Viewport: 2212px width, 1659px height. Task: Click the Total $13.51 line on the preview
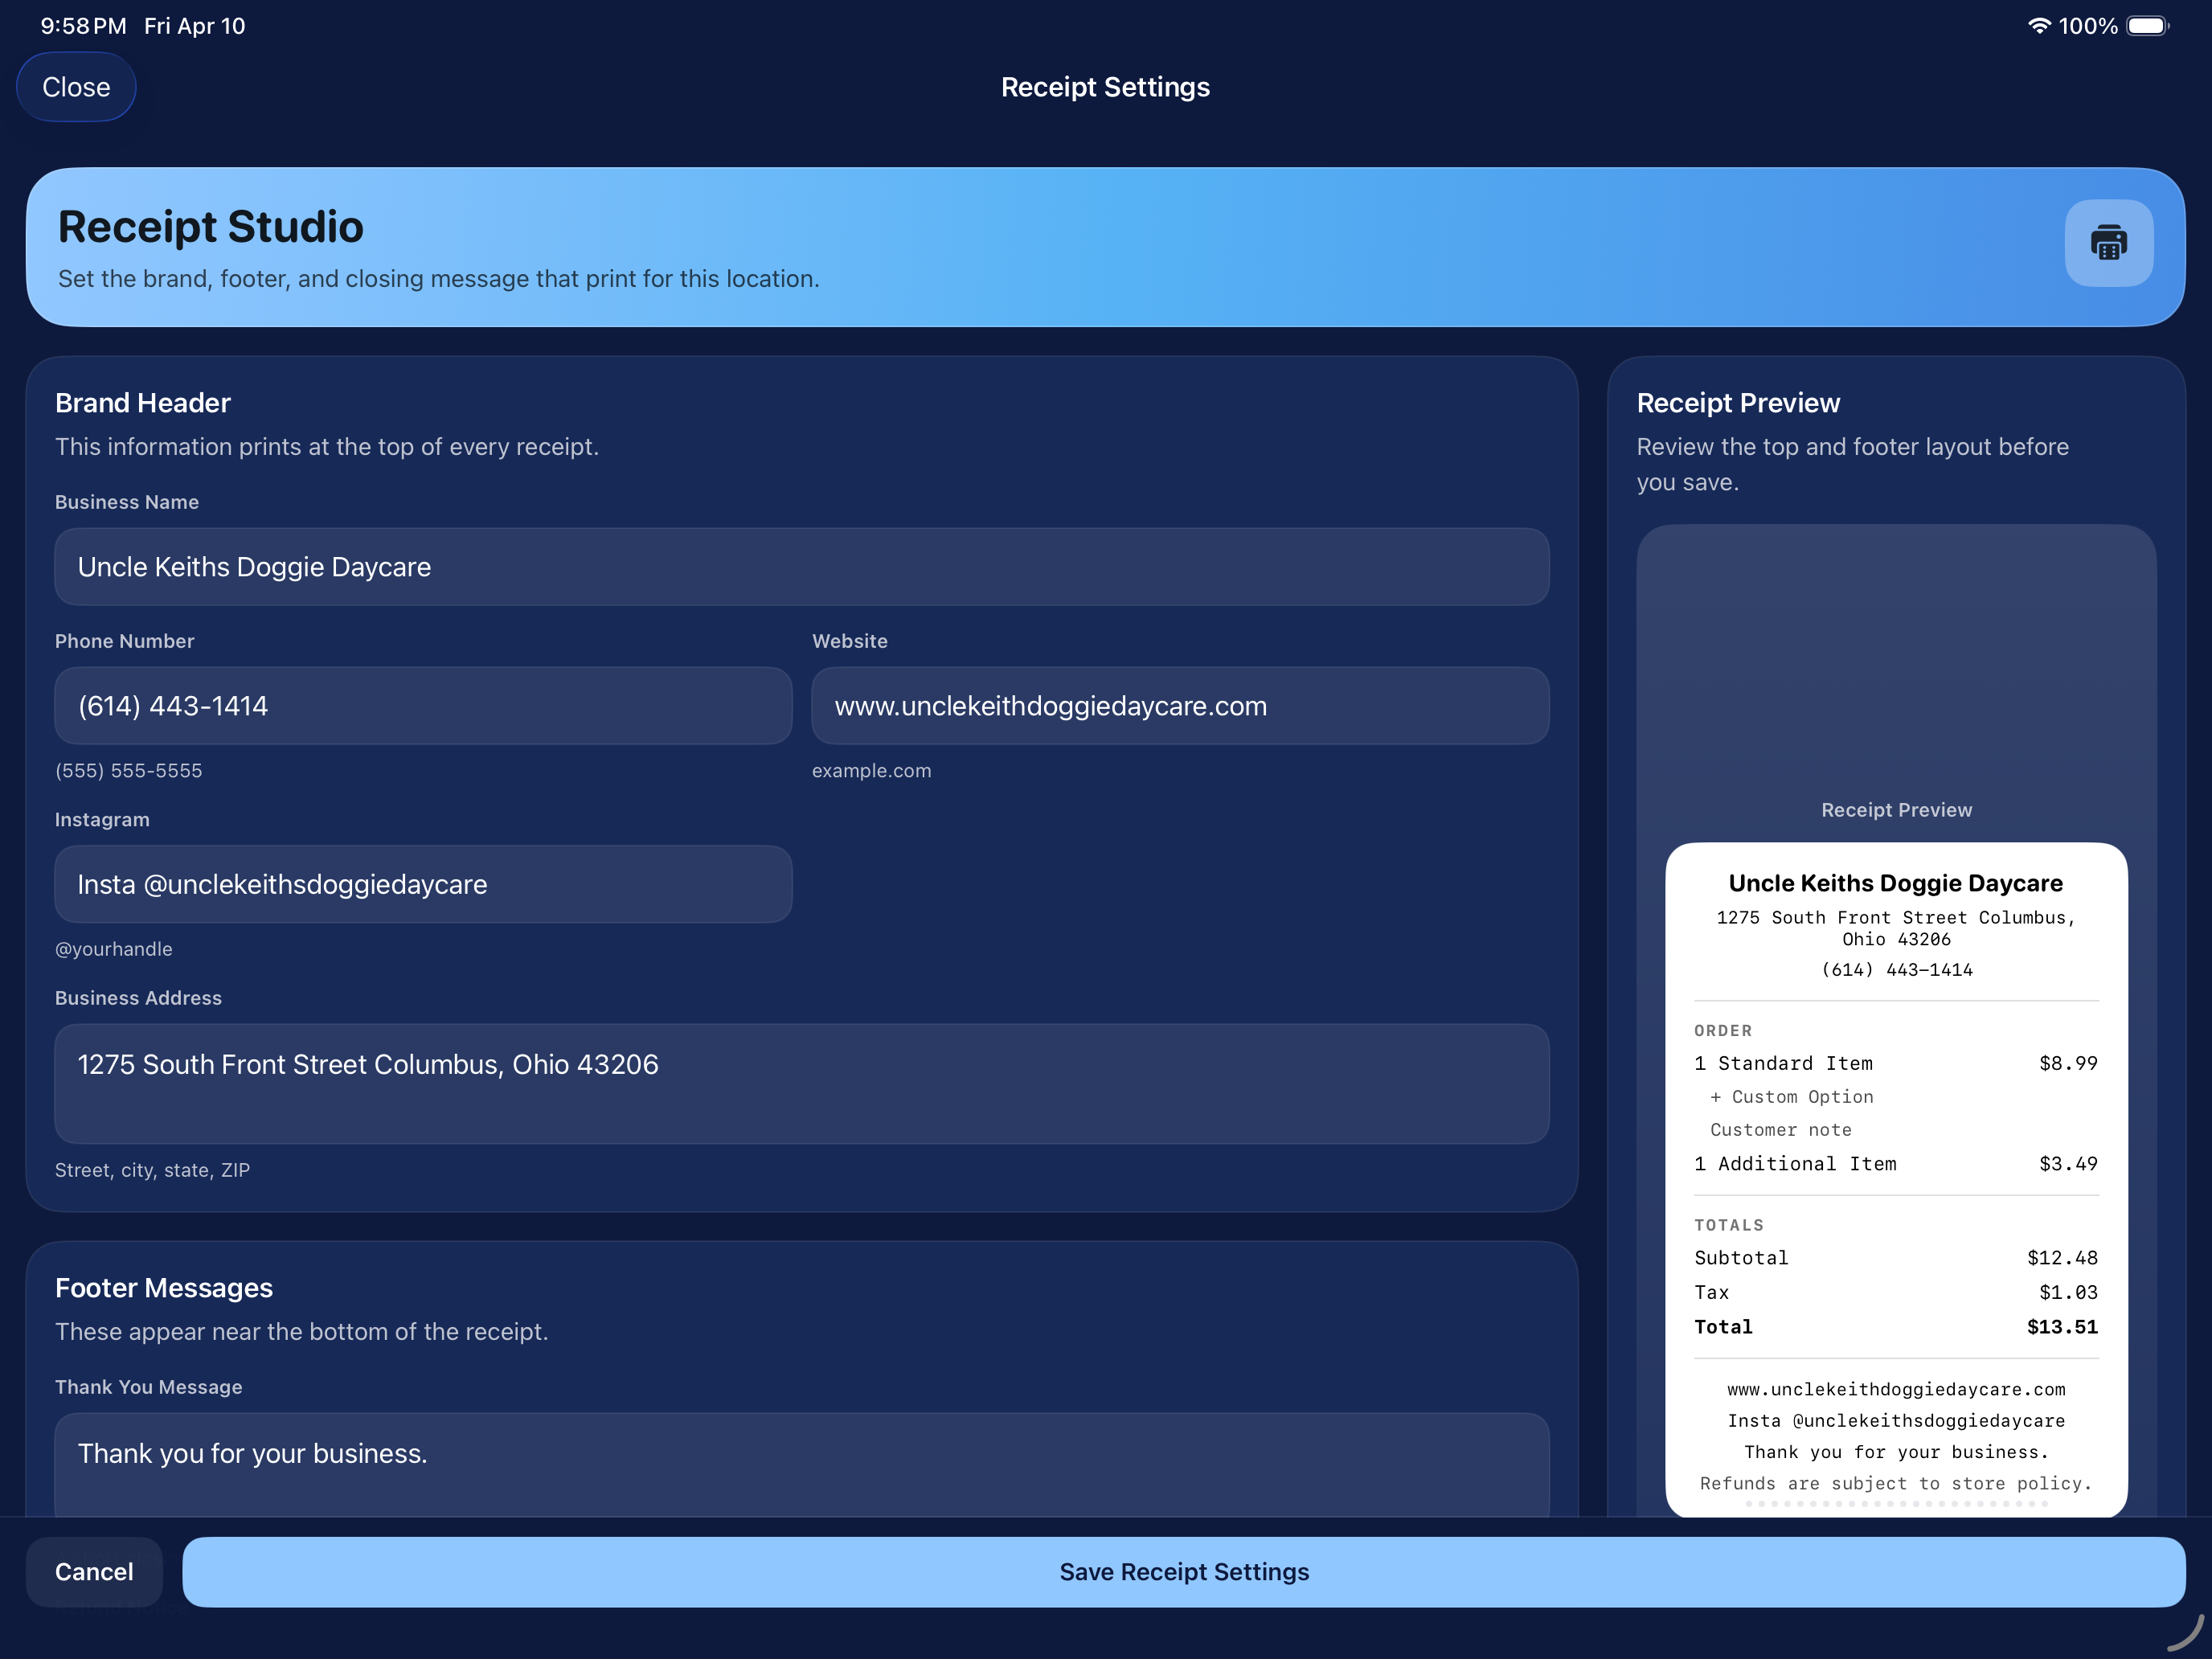[1896, 1327]
